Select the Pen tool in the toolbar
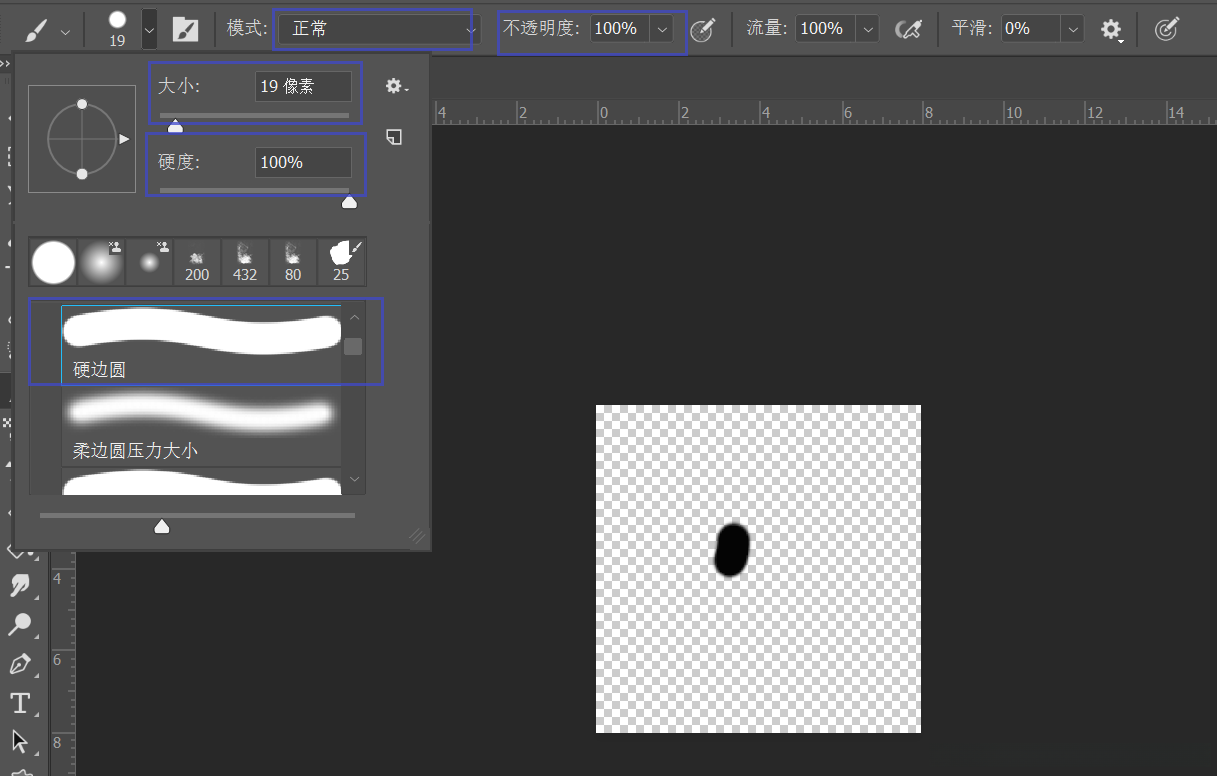The height and width of the screenshot is (776, 1217). (19, 664)
